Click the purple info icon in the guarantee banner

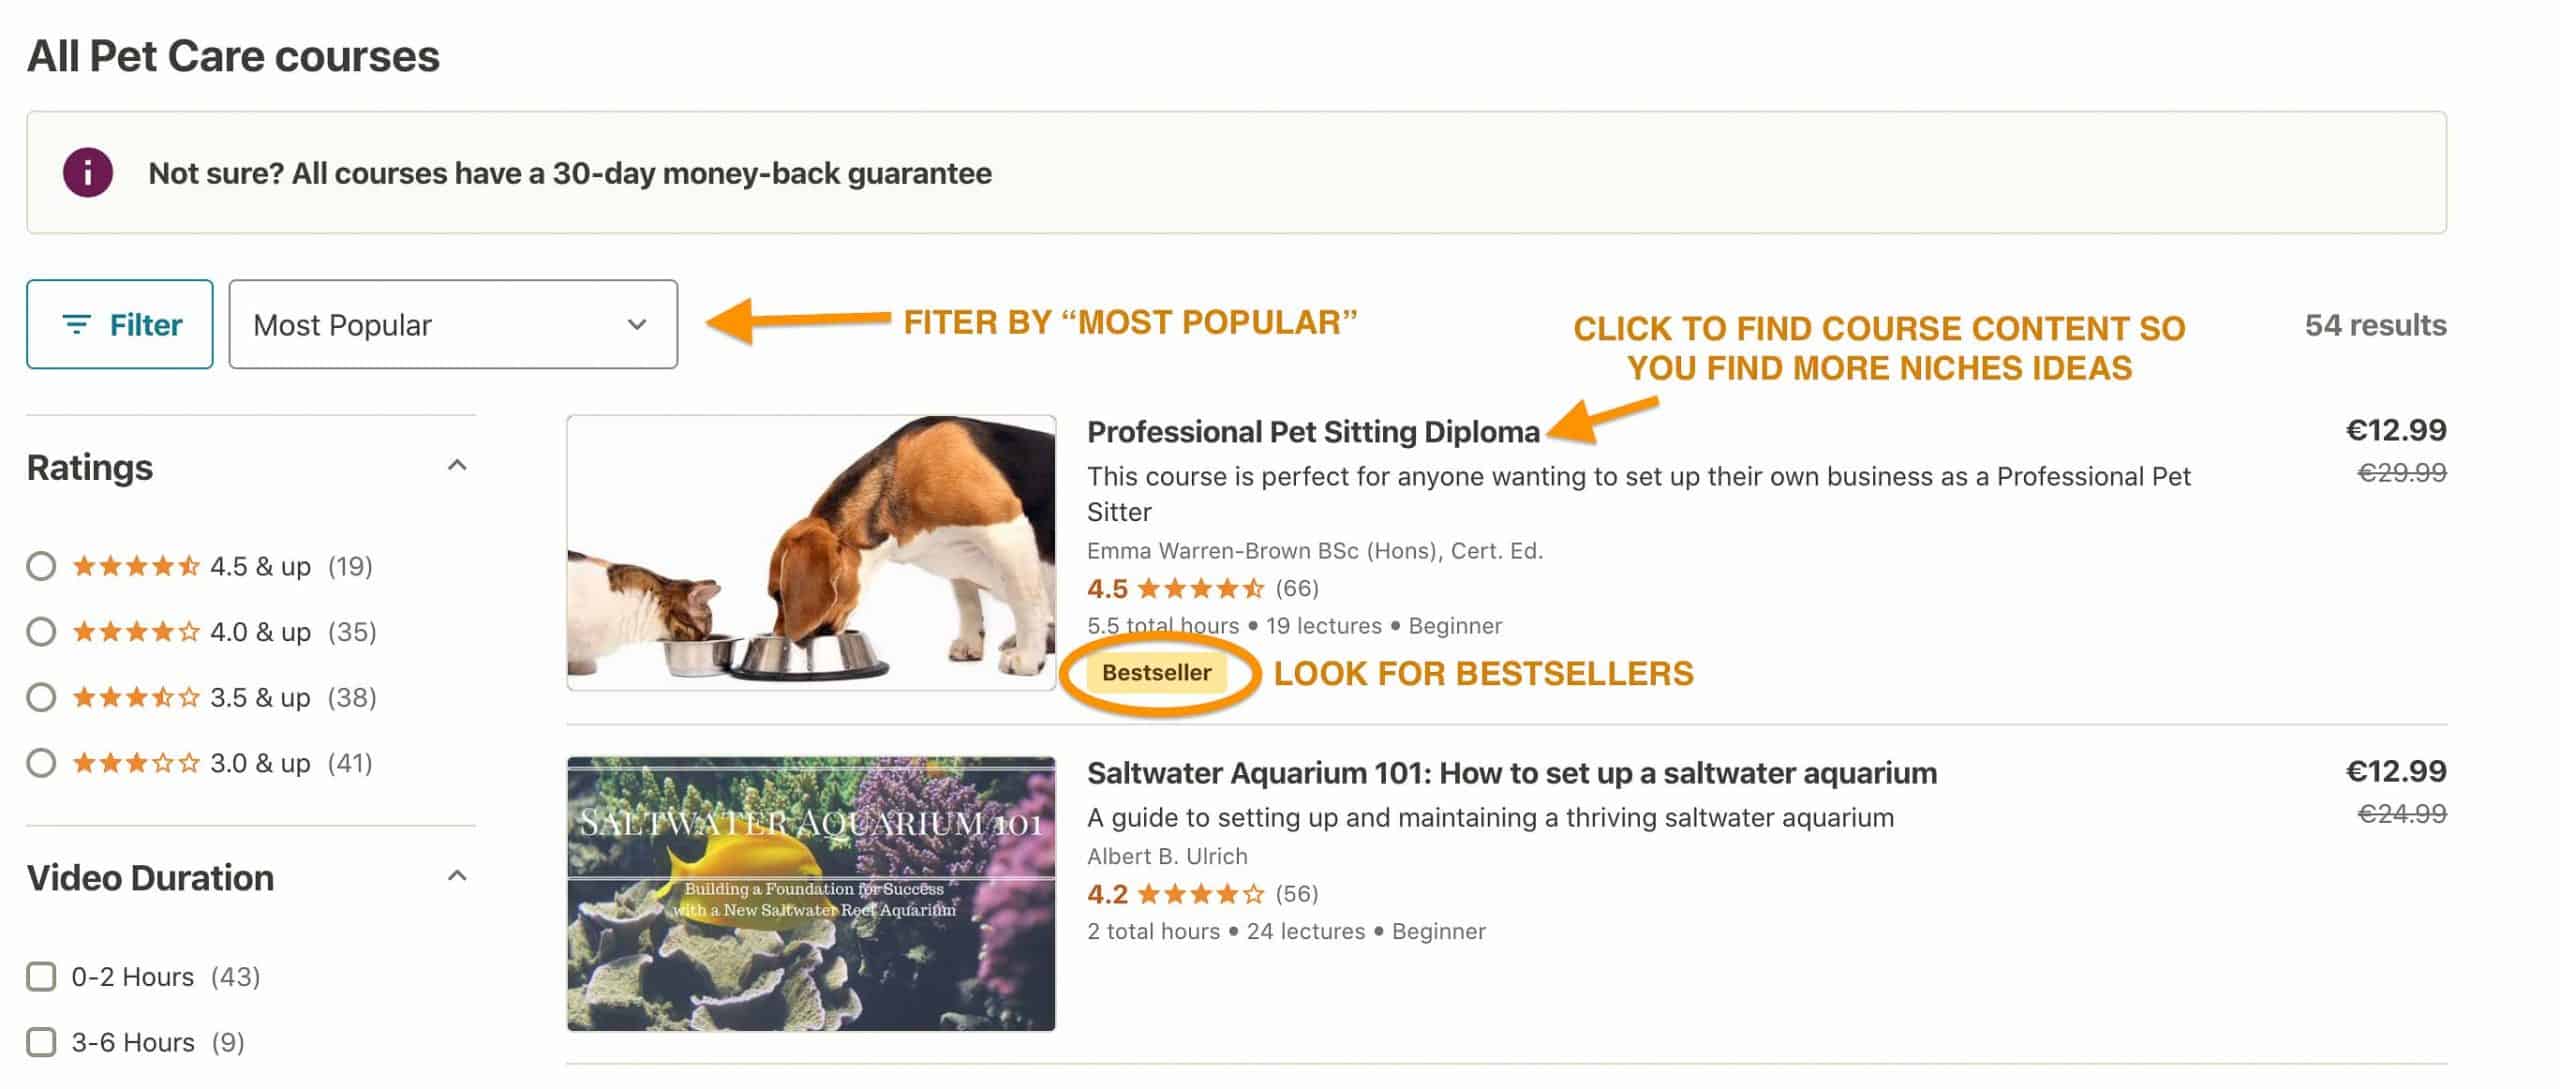(88, 172)
